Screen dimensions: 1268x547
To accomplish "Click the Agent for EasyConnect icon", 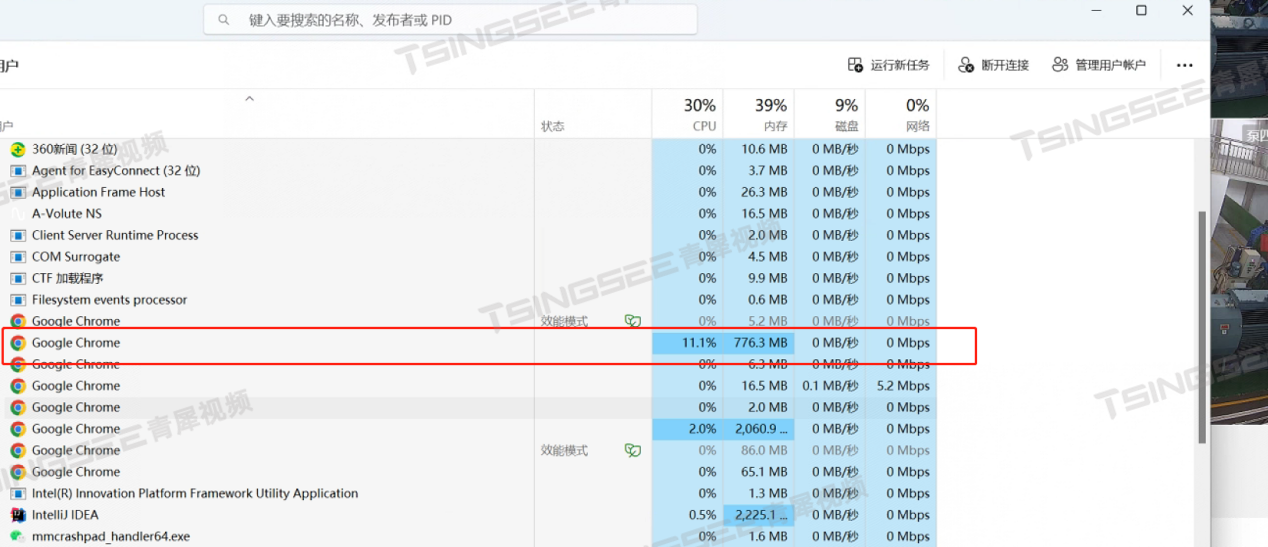I will [17, 170].
